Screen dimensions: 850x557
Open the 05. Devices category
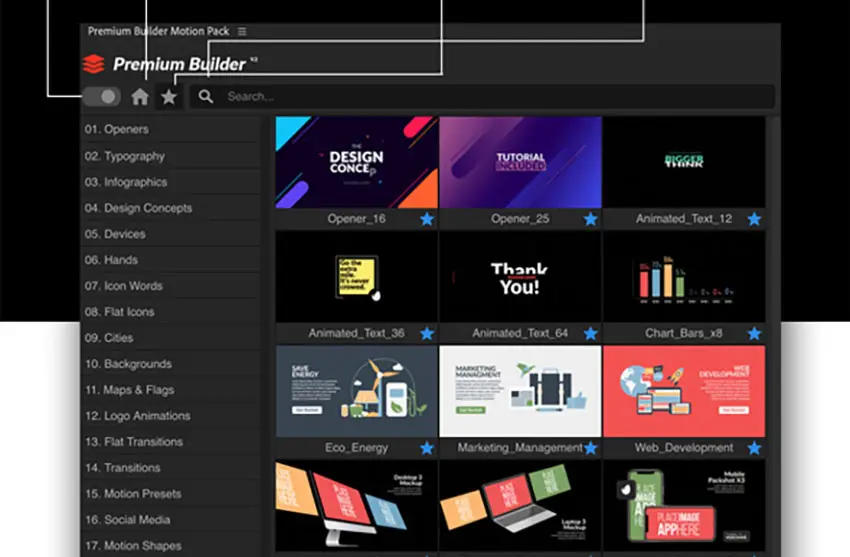tap(170, 234)
